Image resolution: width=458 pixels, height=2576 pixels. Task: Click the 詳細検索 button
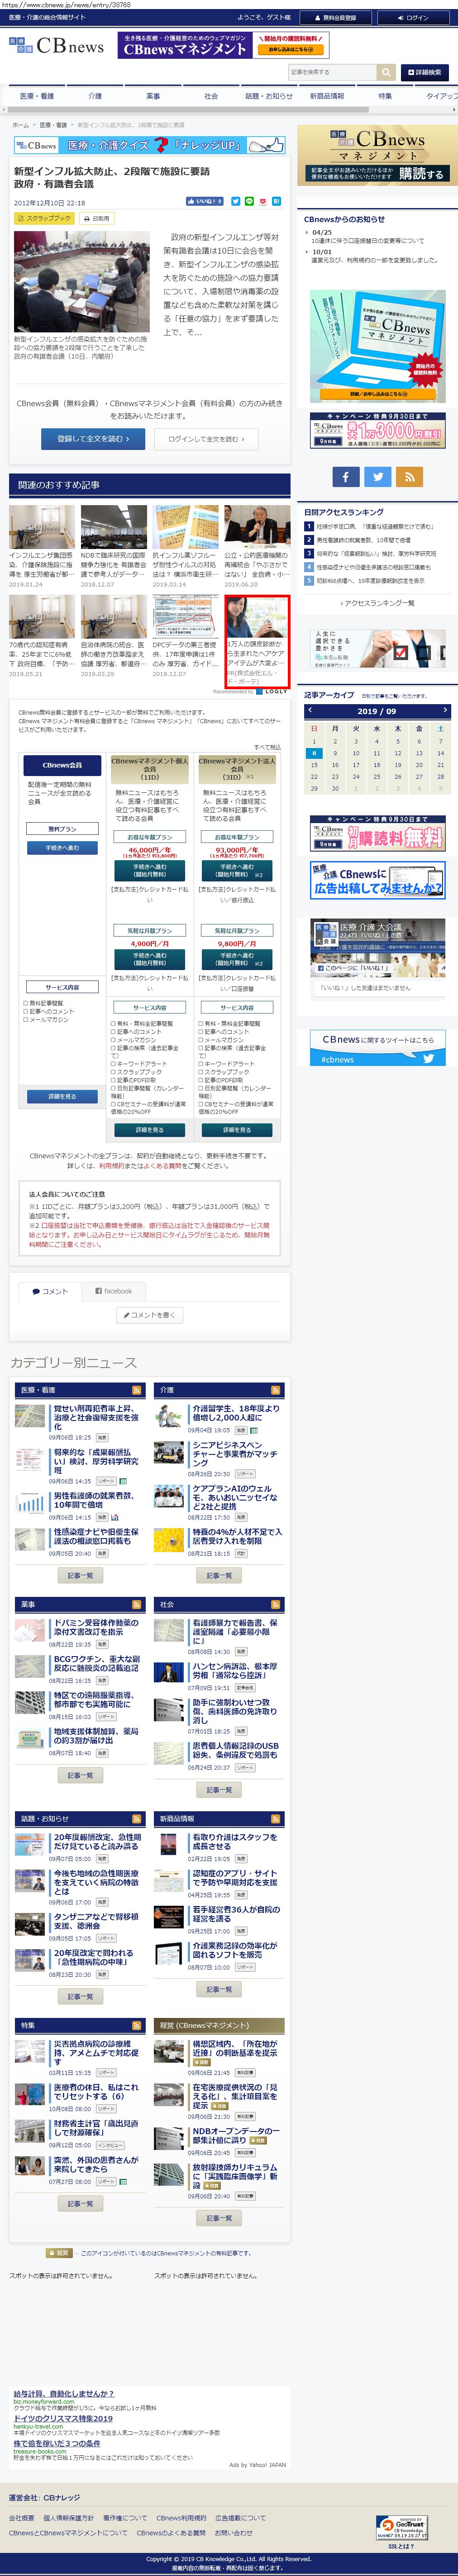point(425,72)
